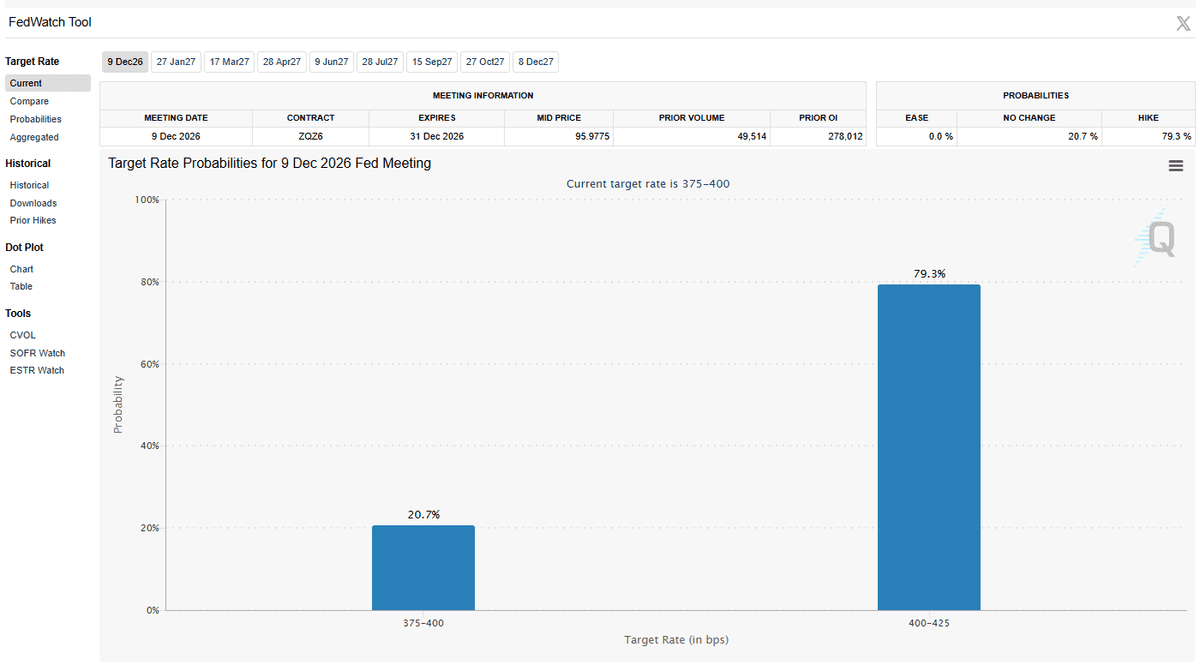Click the 20.7 % no change cell
The width and height of the screenshot is (1200, 664).
pos(1029,136)
